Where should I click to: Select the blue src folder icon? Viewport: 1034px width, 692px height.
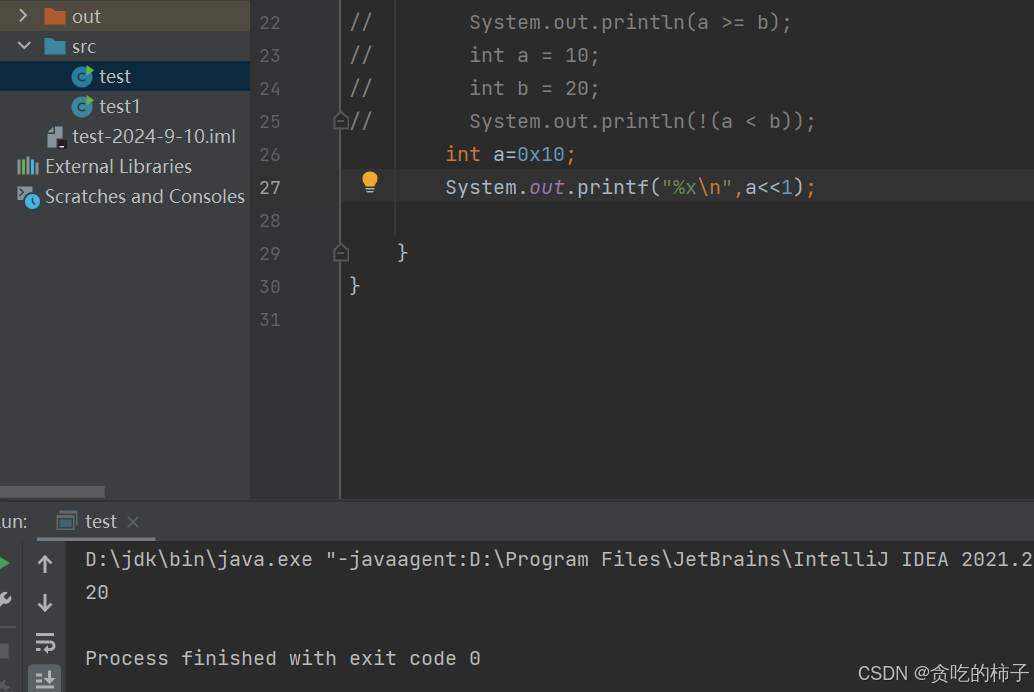pyautogui.click(x=55, y=46)
